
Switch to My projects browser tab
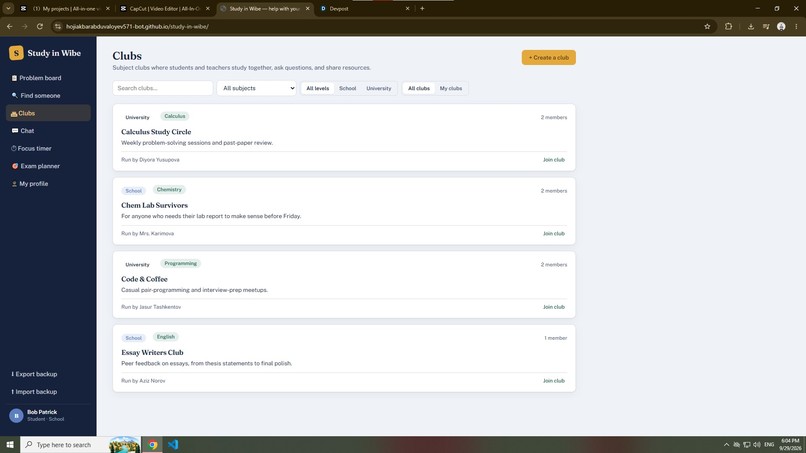[x=65, y=9]
